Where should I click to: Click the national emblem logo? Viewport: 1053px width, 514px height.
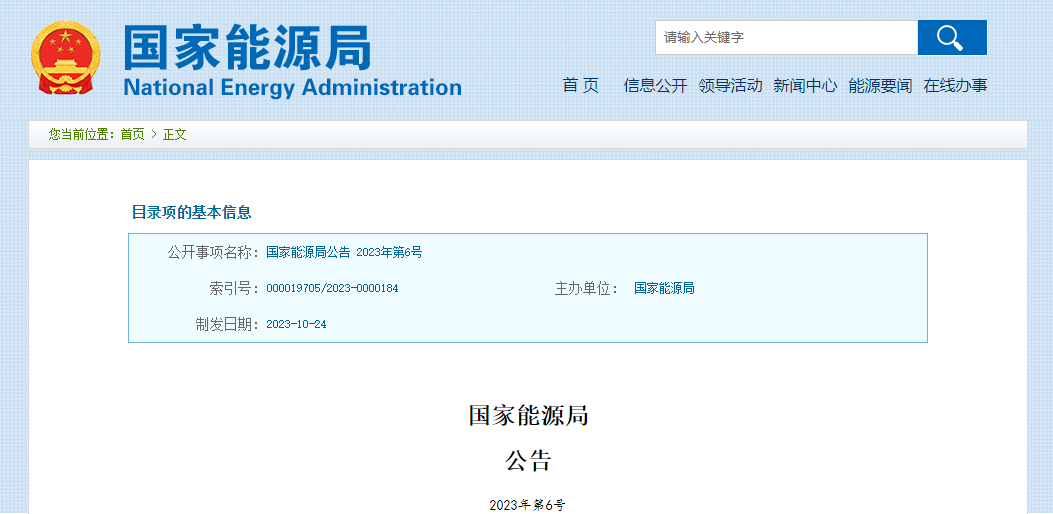(66, 58)
